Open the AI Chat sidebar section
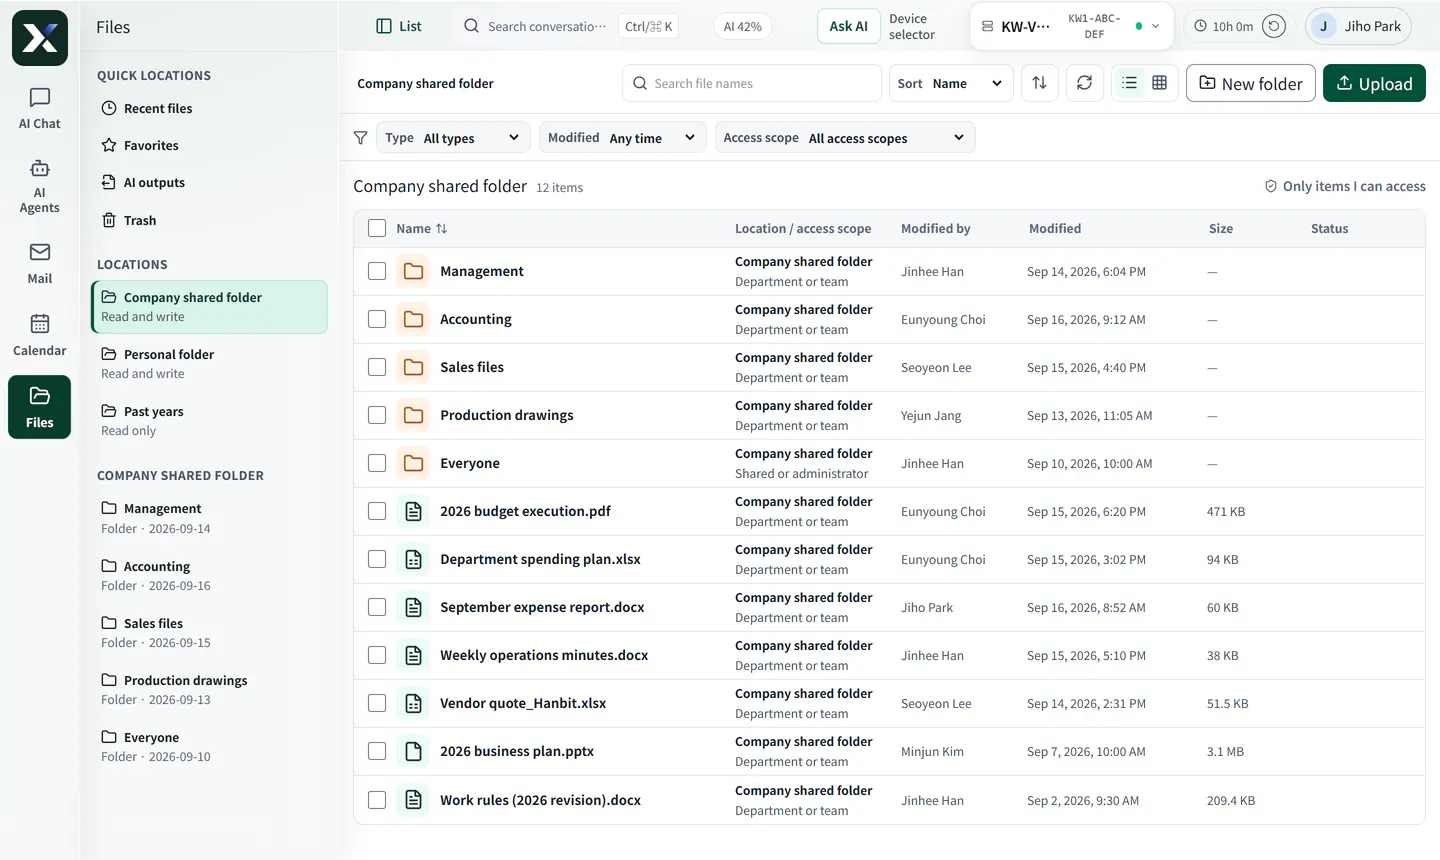 [x=39, y=109]
